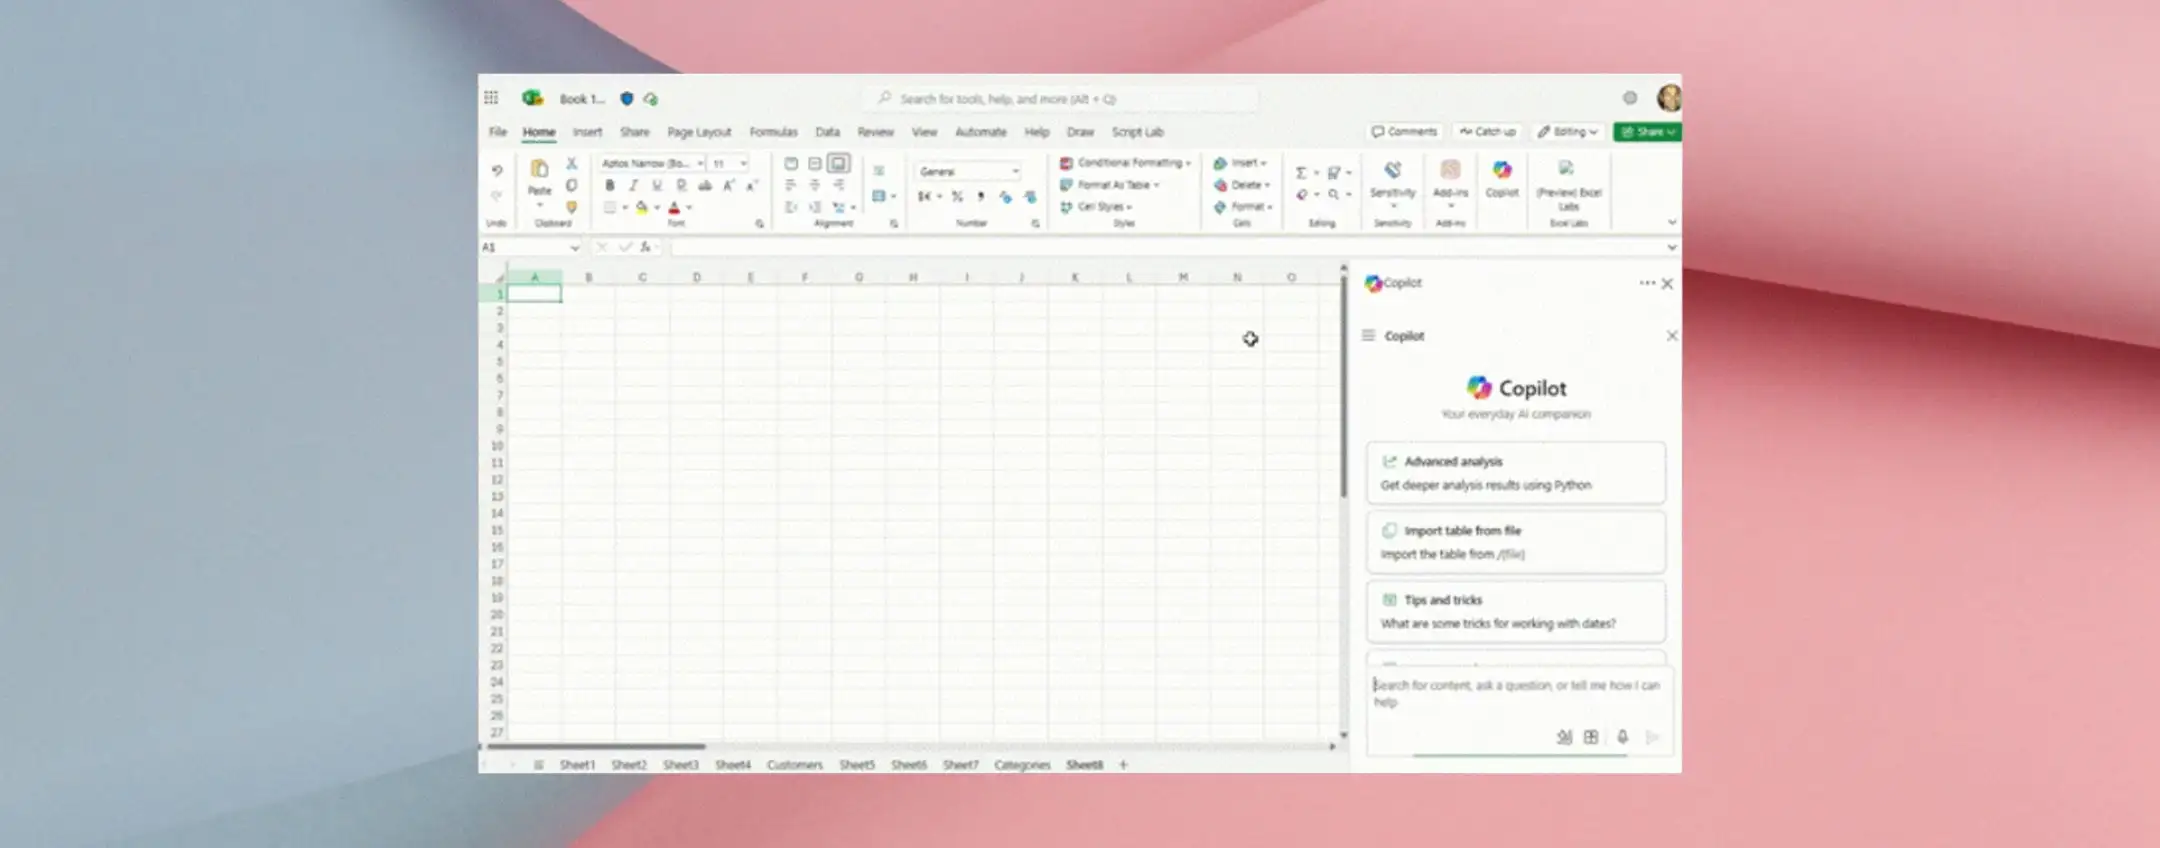The height and width of the screenshot is (848, 2160).
Task: Open the Insert ribbon tab
Action: pyautogui.click(x=587, y=132)
